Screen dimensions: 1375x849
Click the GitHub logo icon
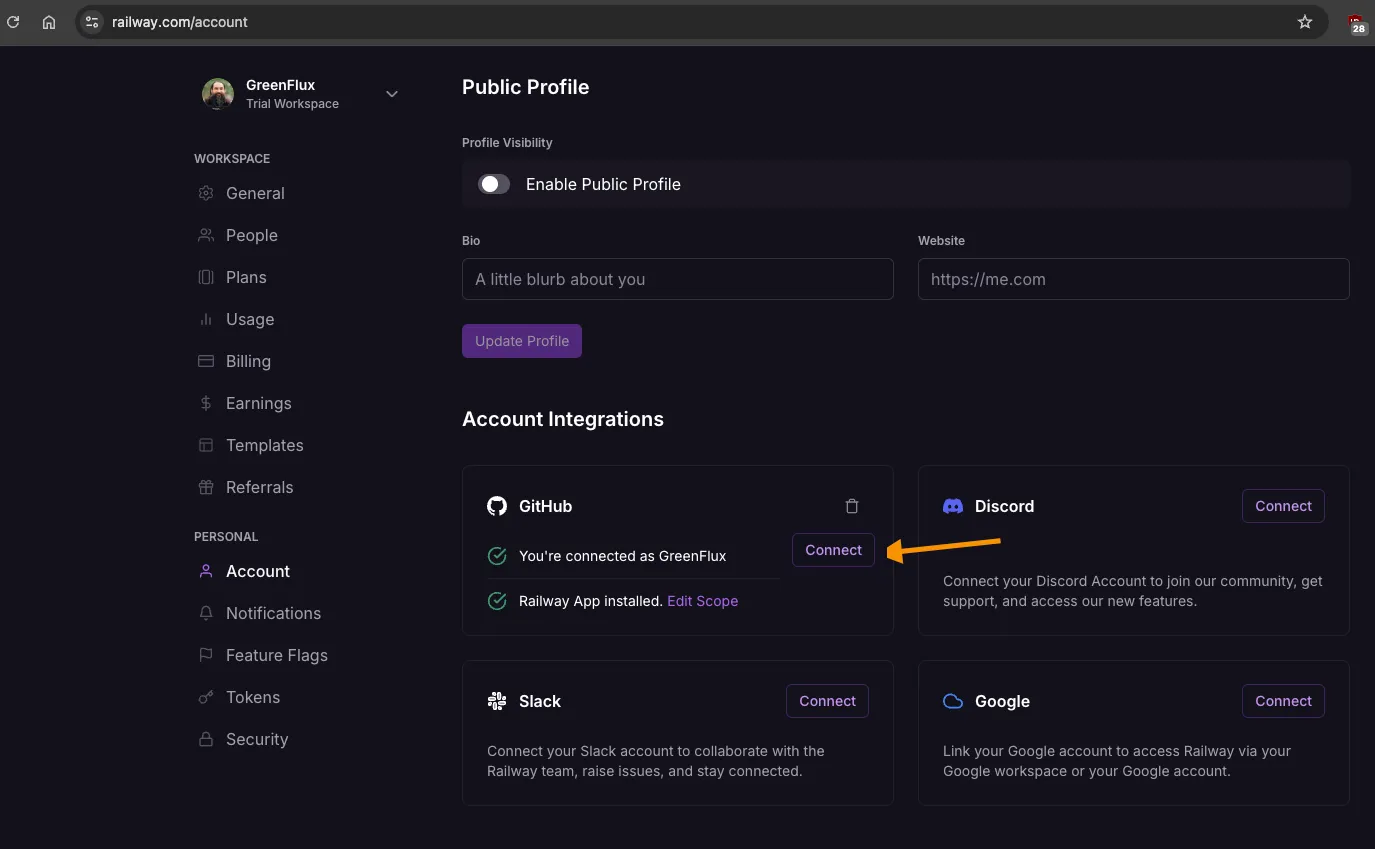tap(497, 506)
